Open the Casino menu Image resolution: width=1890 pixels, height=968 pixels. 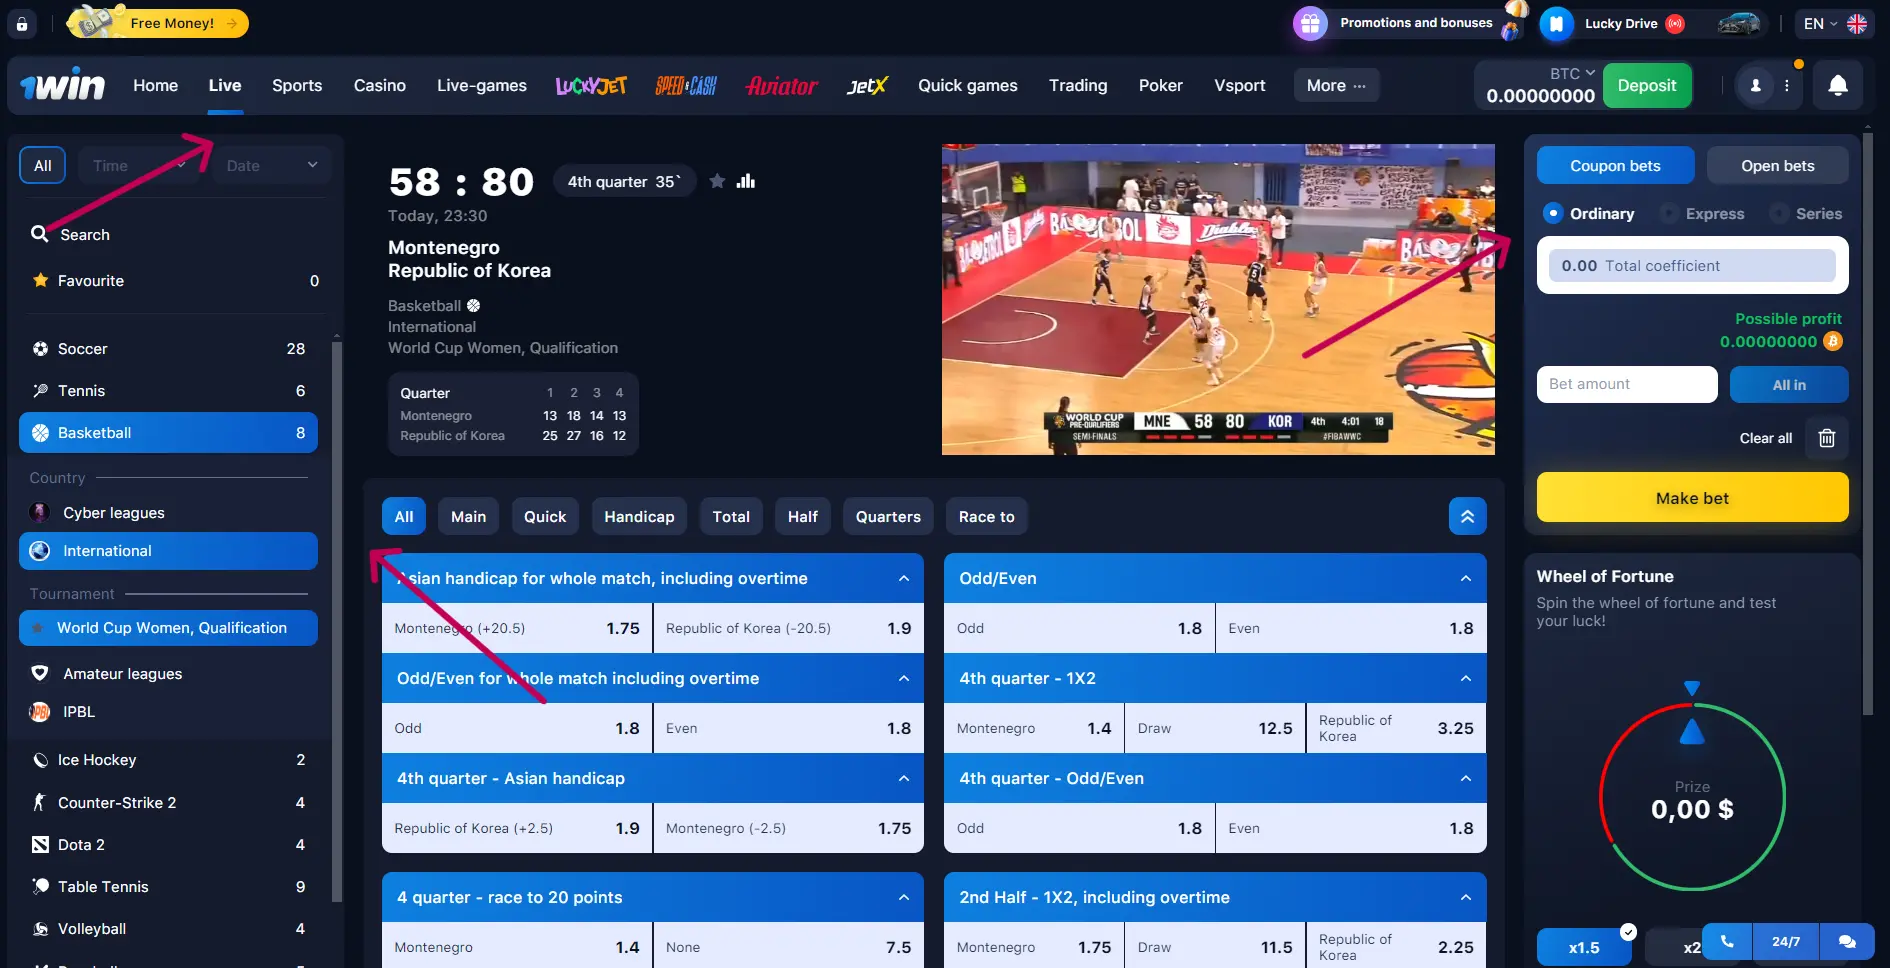(x=380, y=86)
